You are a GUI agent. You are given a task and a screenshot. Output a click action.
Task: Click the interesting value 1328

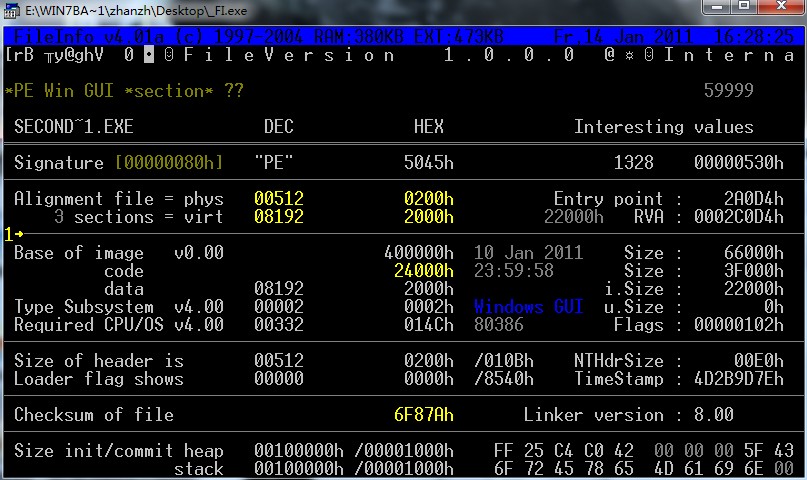(x=634, y=163)
